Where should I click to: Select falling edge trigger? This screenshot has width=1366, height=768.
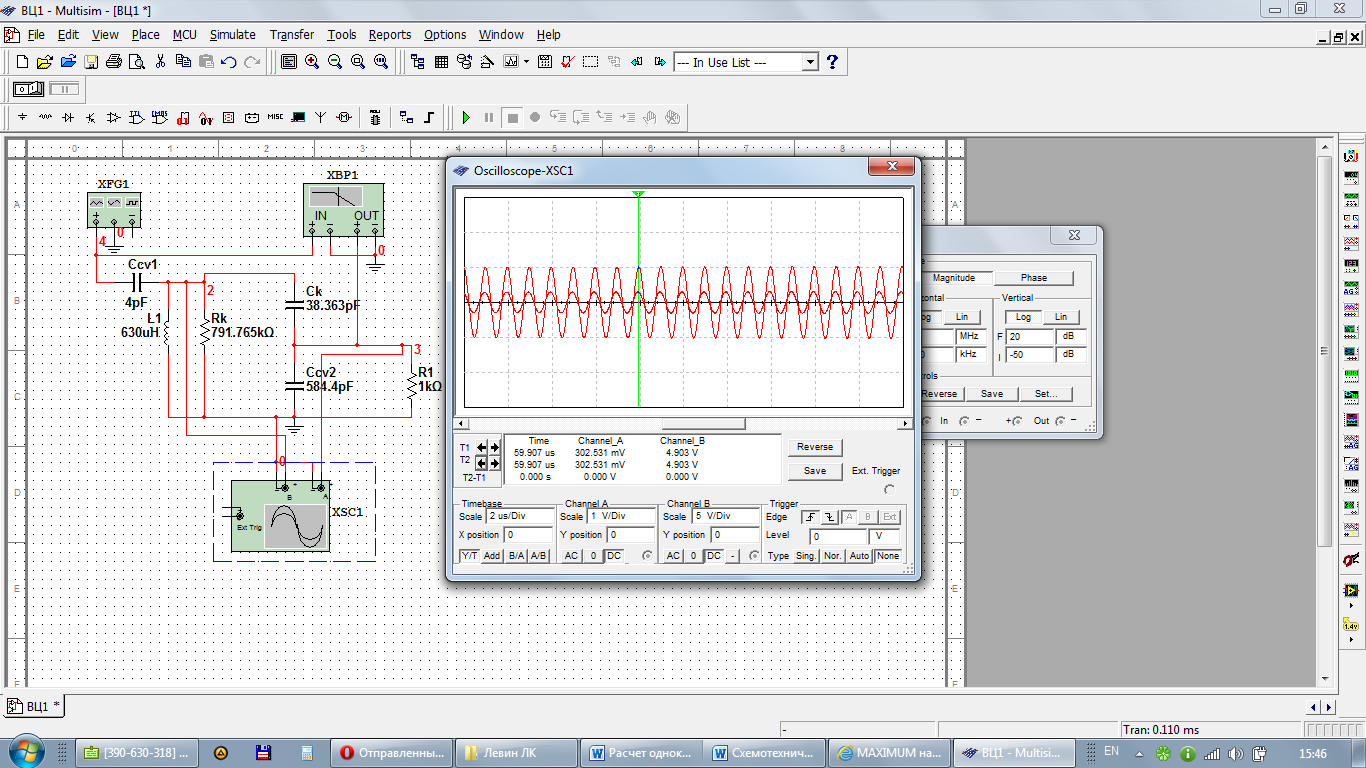(x=829, y=517)
